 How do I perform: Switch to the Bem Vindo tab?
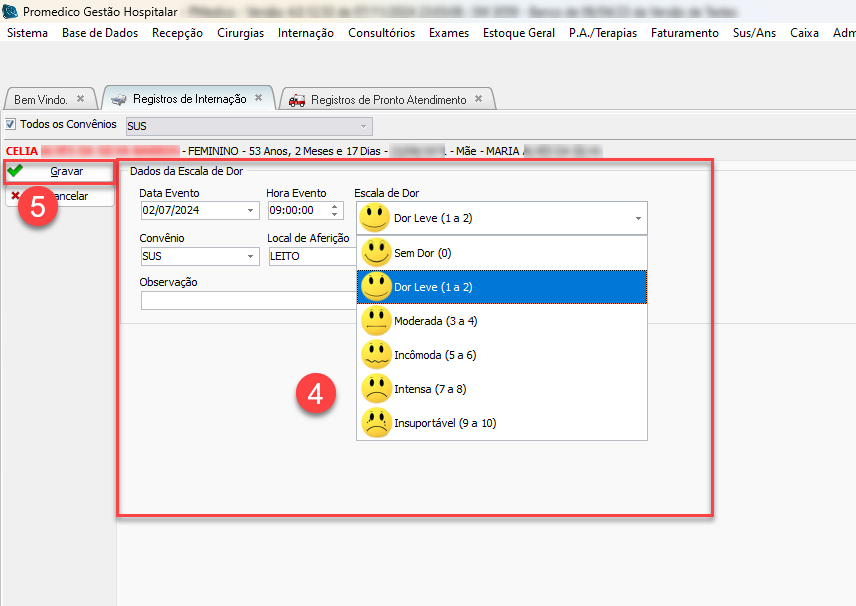[41, 100]
